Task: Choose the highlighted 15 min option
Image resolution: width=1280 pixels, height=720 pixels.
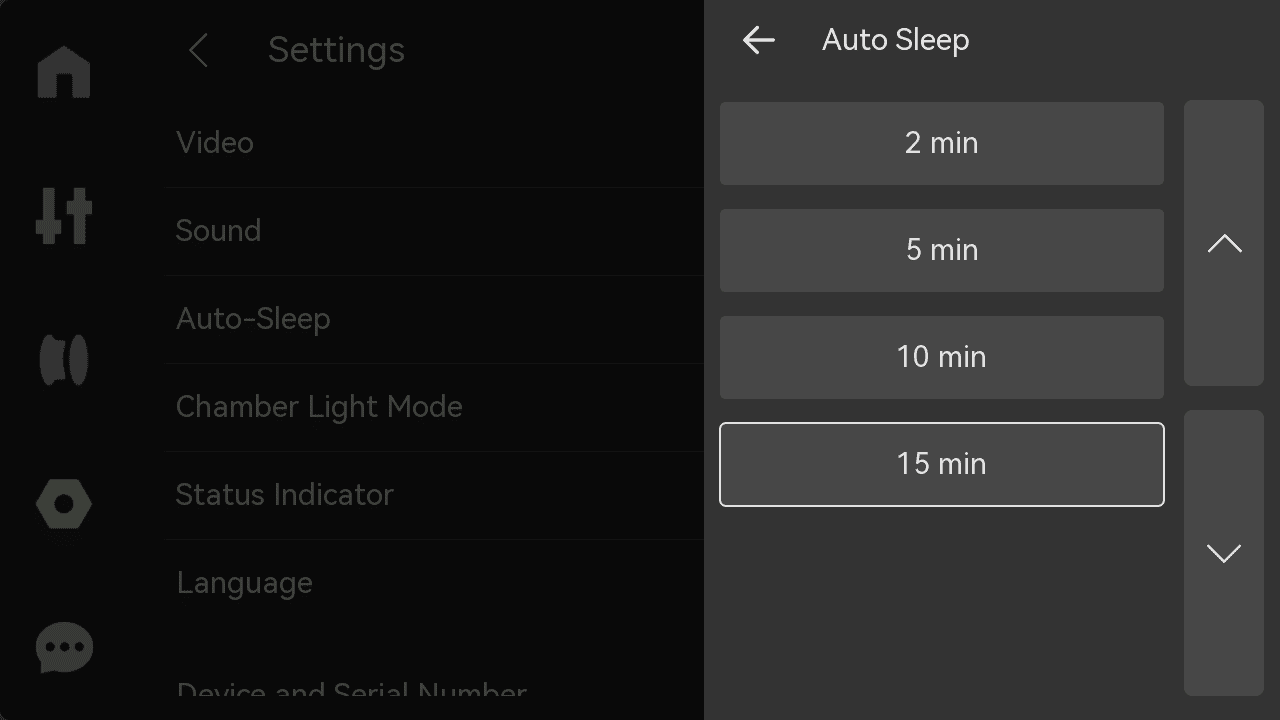Action: (x=942, y=464)
